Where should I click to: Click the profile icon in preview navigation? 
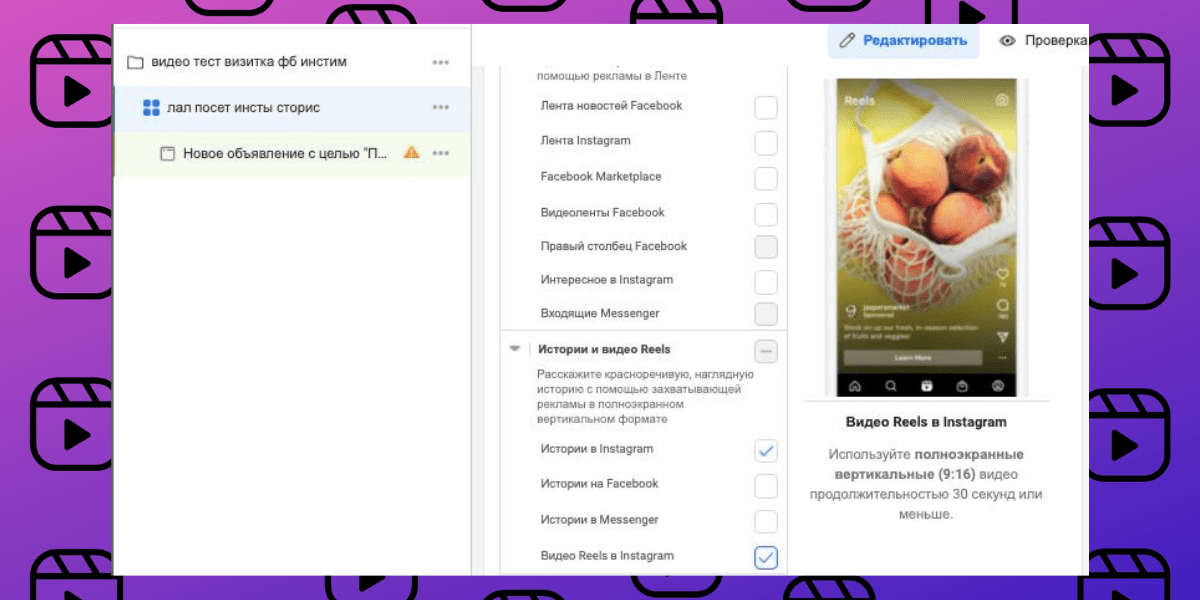tap(997, 385)
